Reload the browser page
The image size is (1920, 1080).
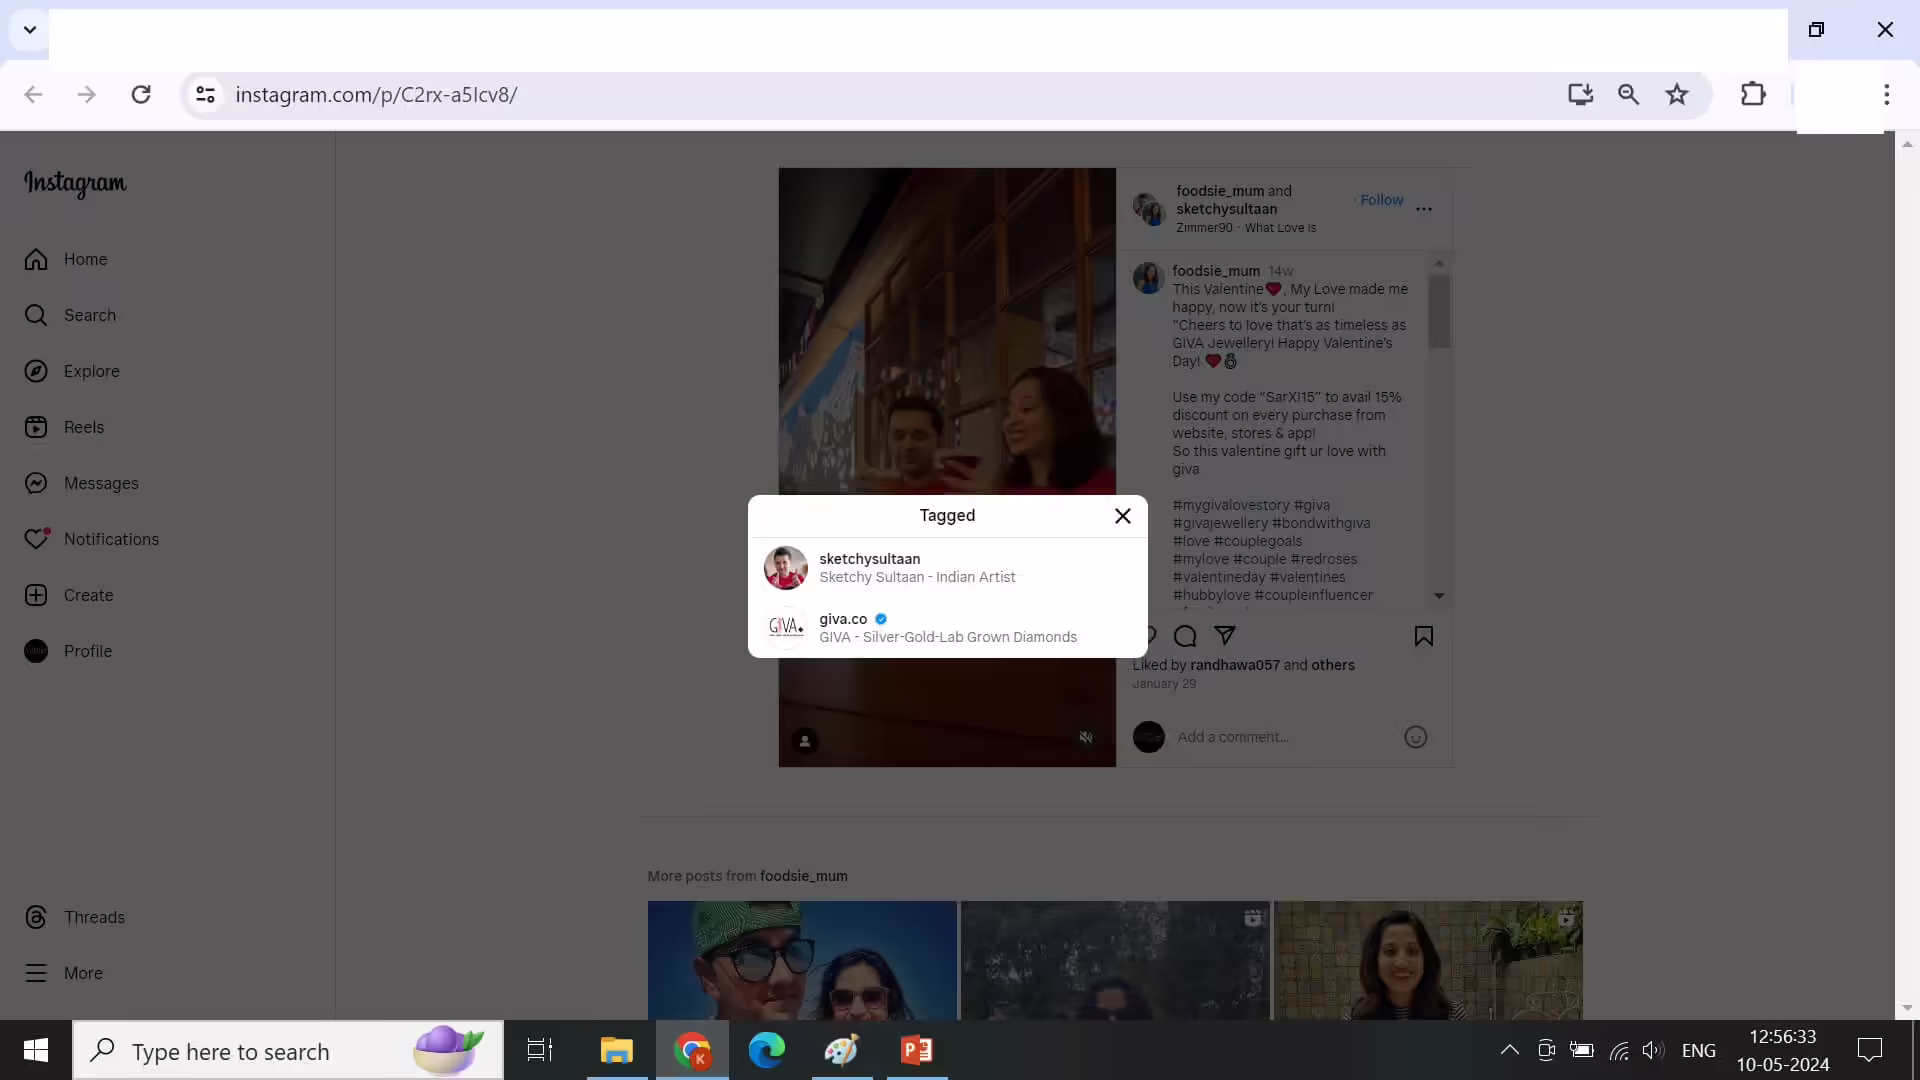pos(141,94)
